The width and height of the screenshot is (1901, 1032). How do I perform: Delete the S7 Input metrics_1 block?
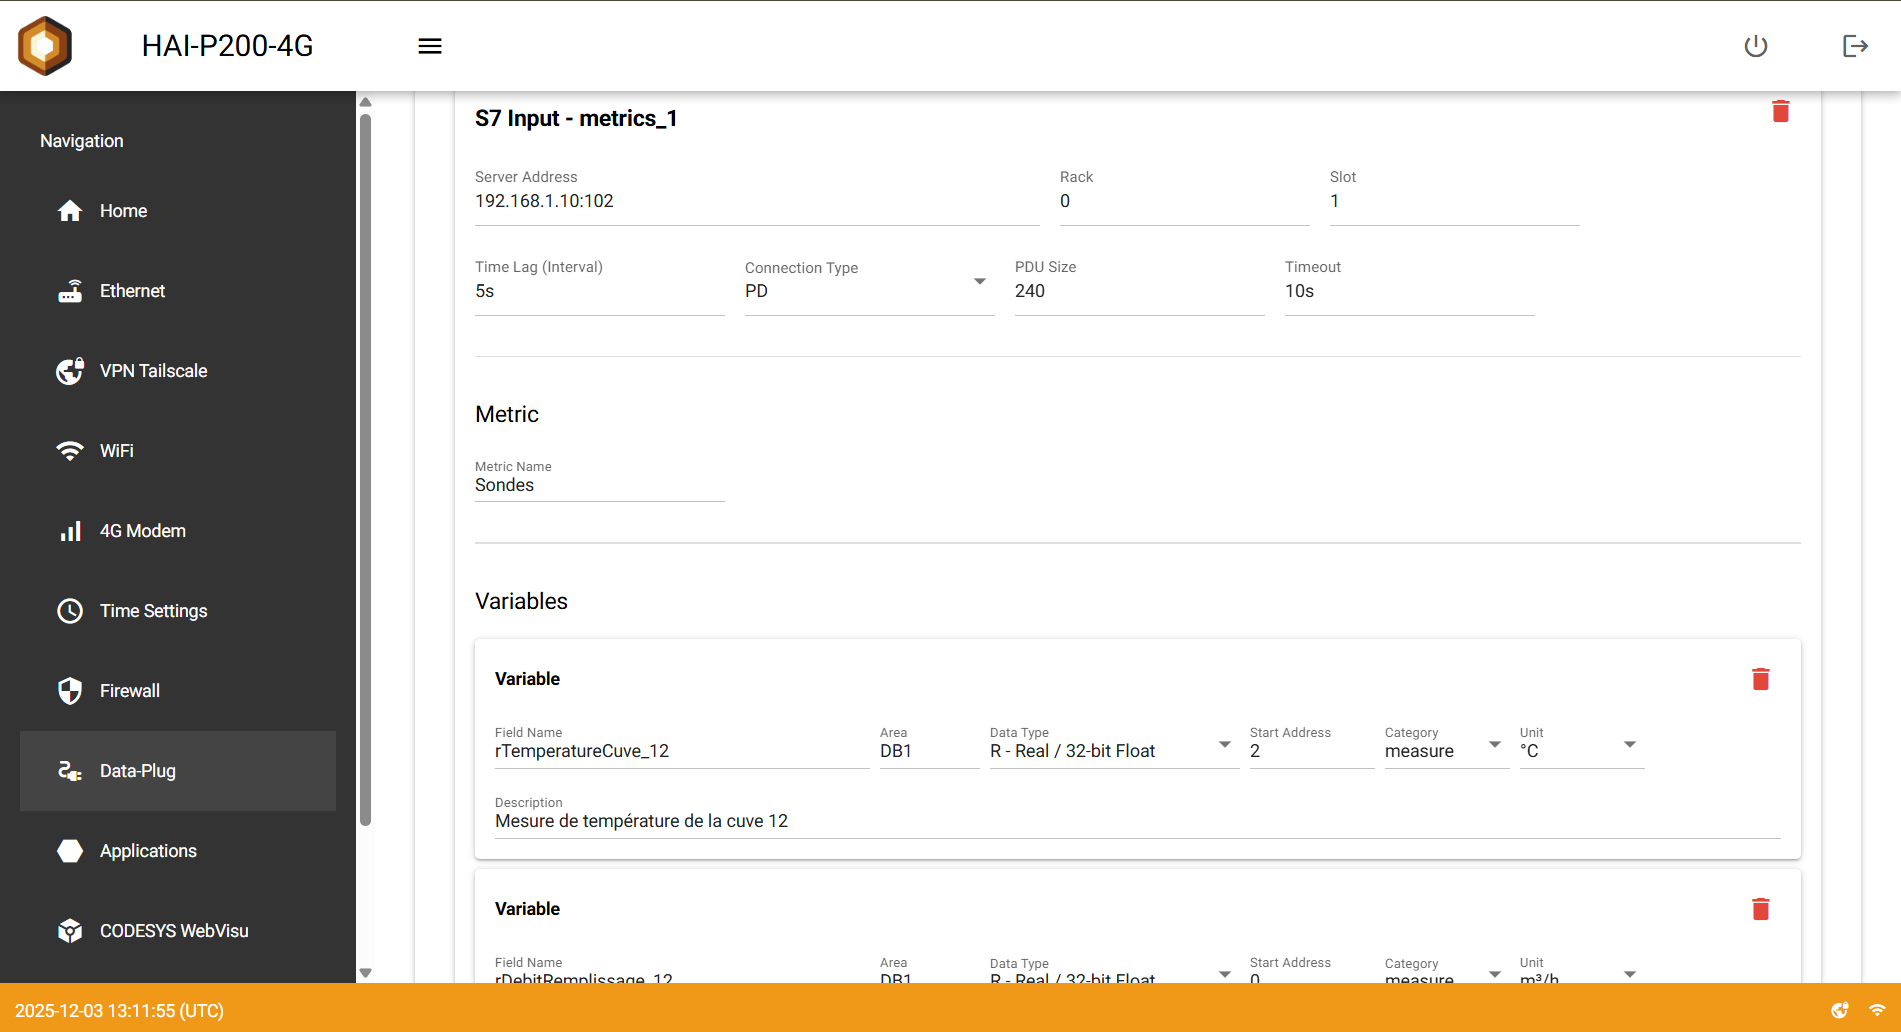(x=1780, y=111)
